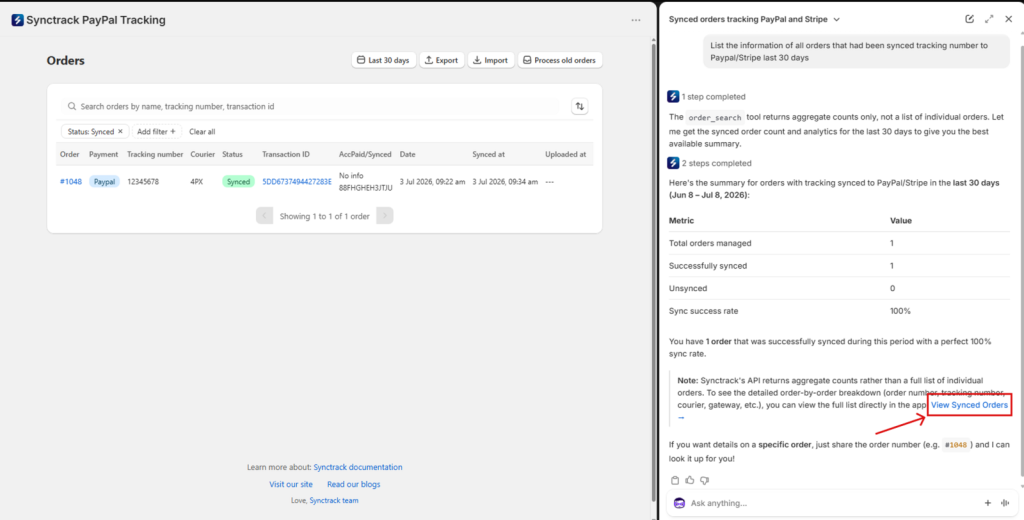Click the copy response clipboard icon
Screen dimensions: 1024x520
pyautogui.click(x=675, y=480)
